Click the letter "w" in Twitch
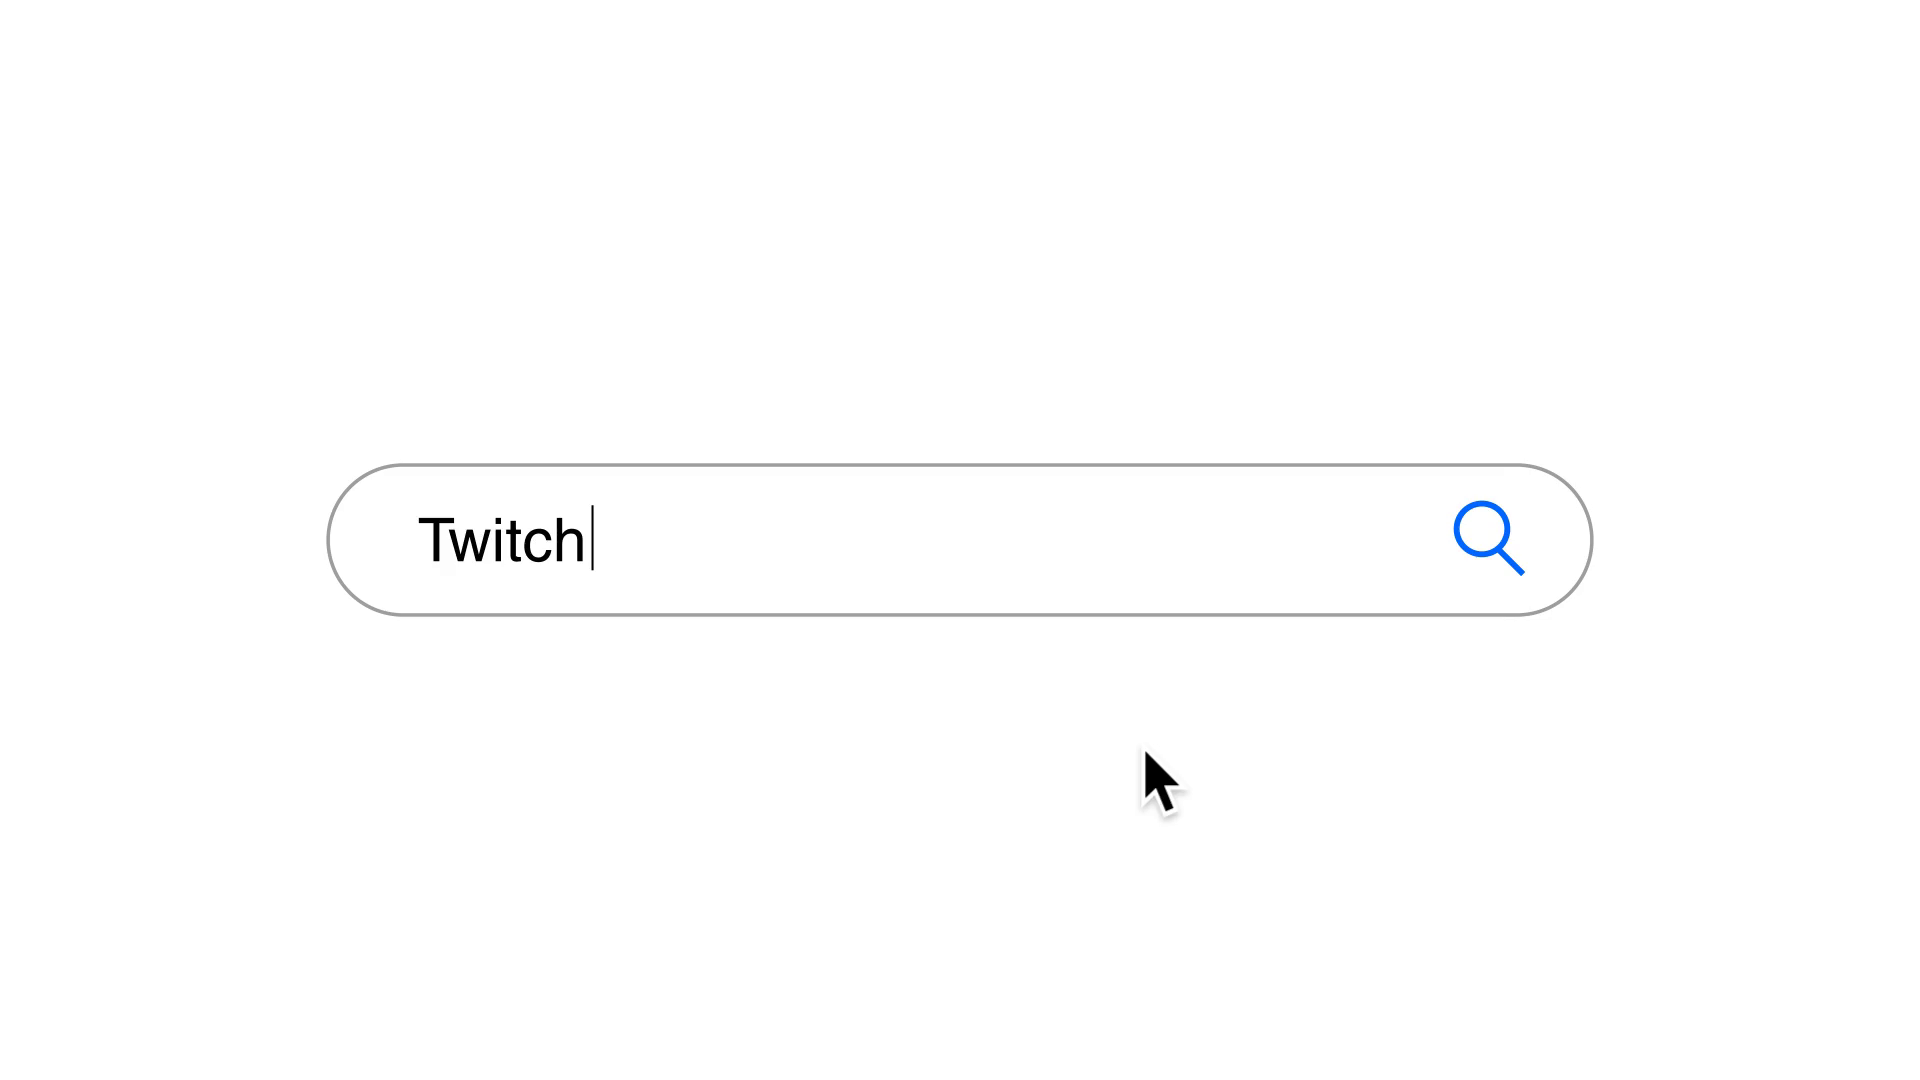This screenshot has height=1080, width=1920. (x=474, y=543)
